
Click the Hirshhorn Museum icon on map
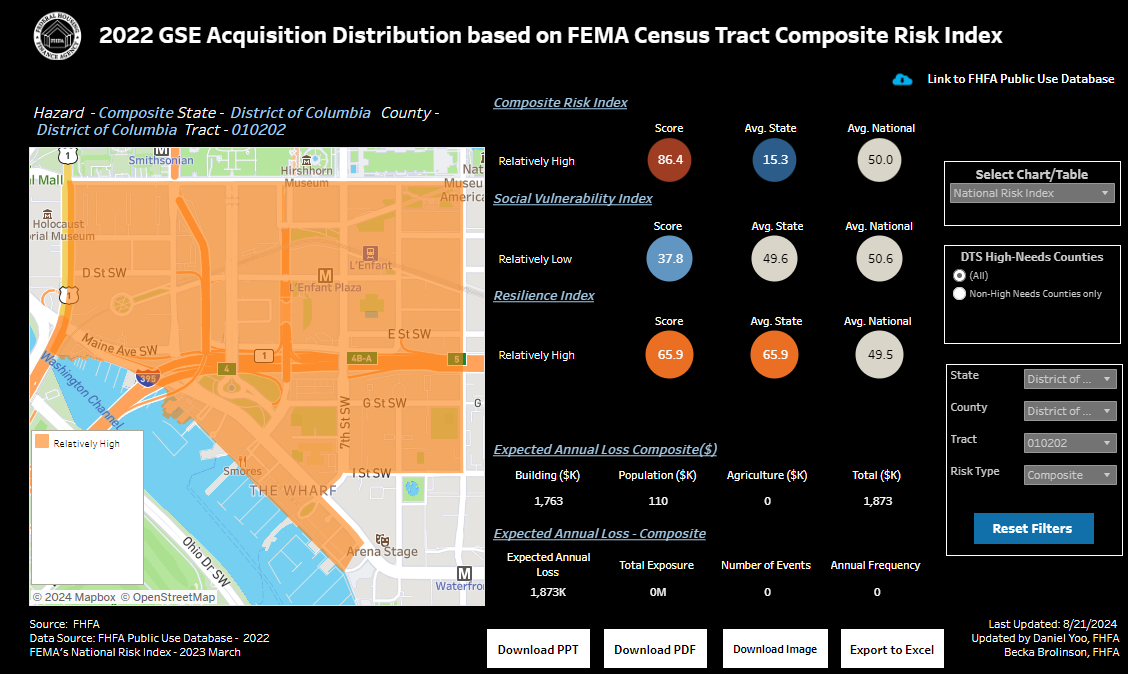[x=306, y=160]
